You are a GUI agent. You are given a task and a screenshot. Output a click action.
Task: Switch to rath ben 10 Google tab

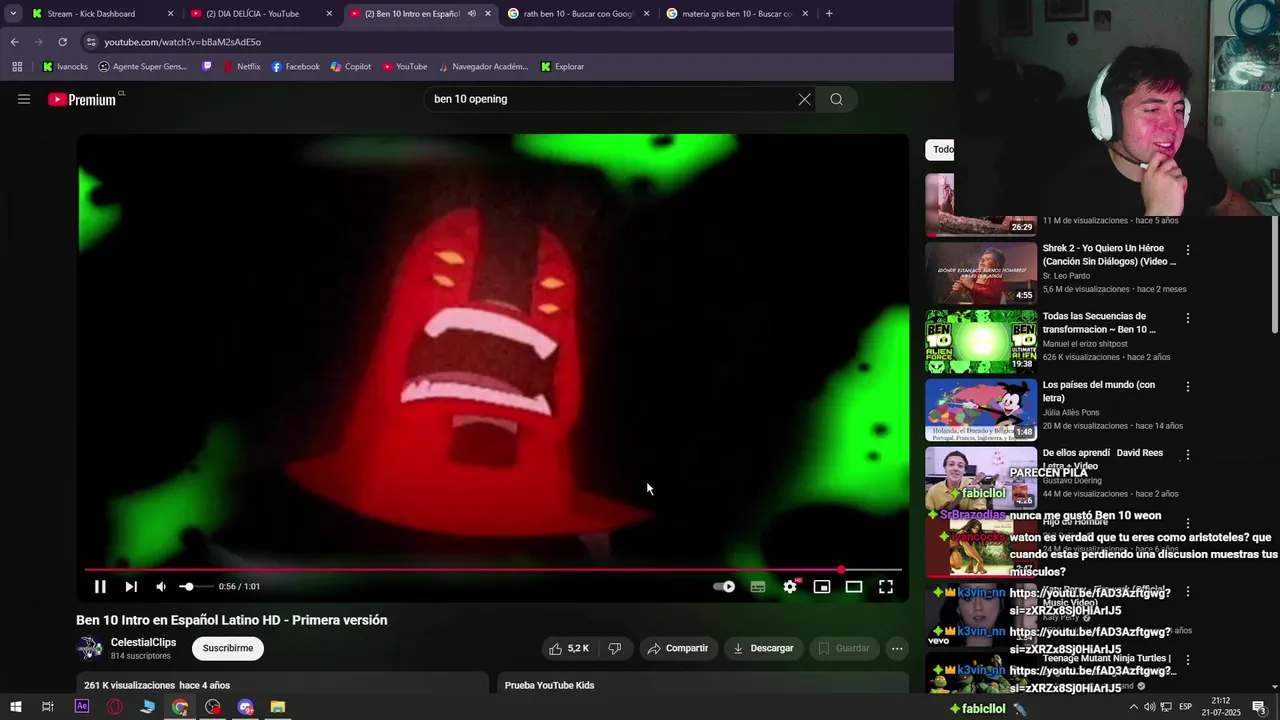click(579, 14)
